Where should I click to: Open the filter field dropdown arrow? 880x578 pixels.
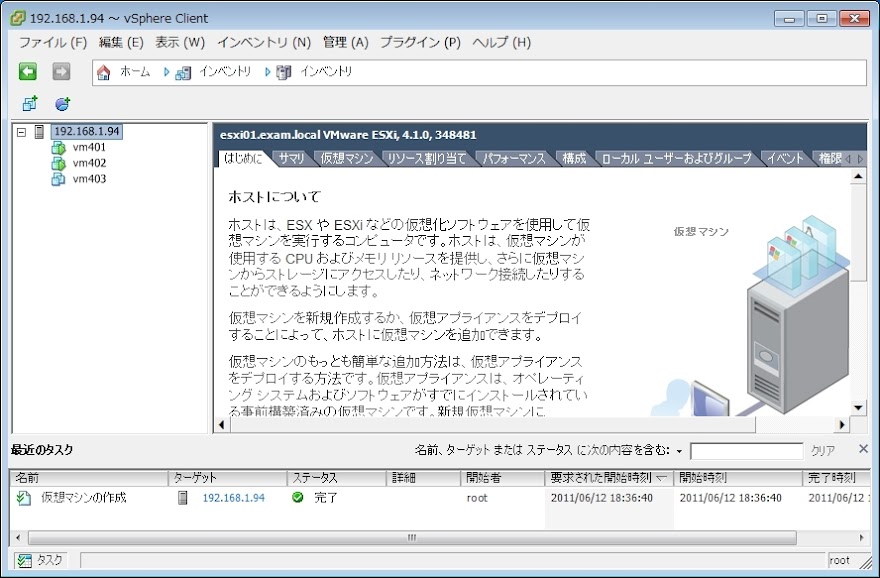click(679, 451)
